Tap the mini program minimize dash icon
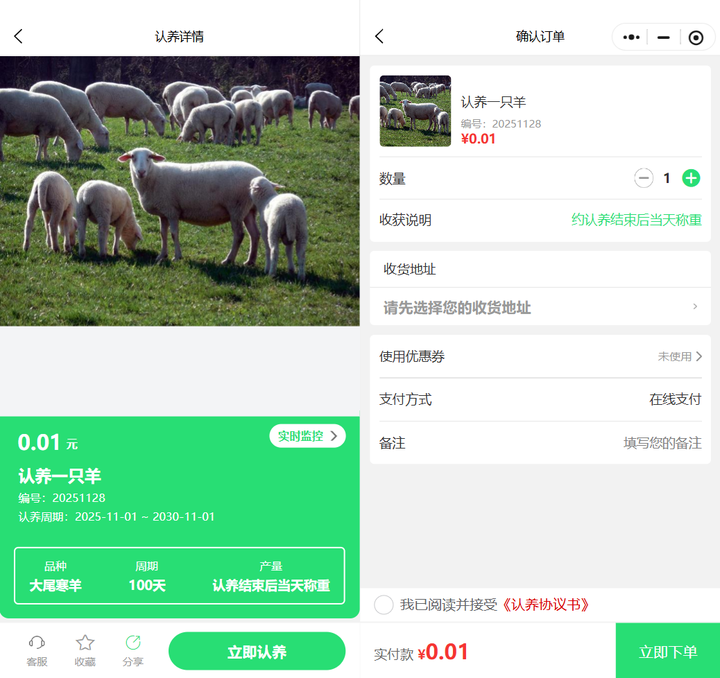720x678 pixels. tap(664, 37)
